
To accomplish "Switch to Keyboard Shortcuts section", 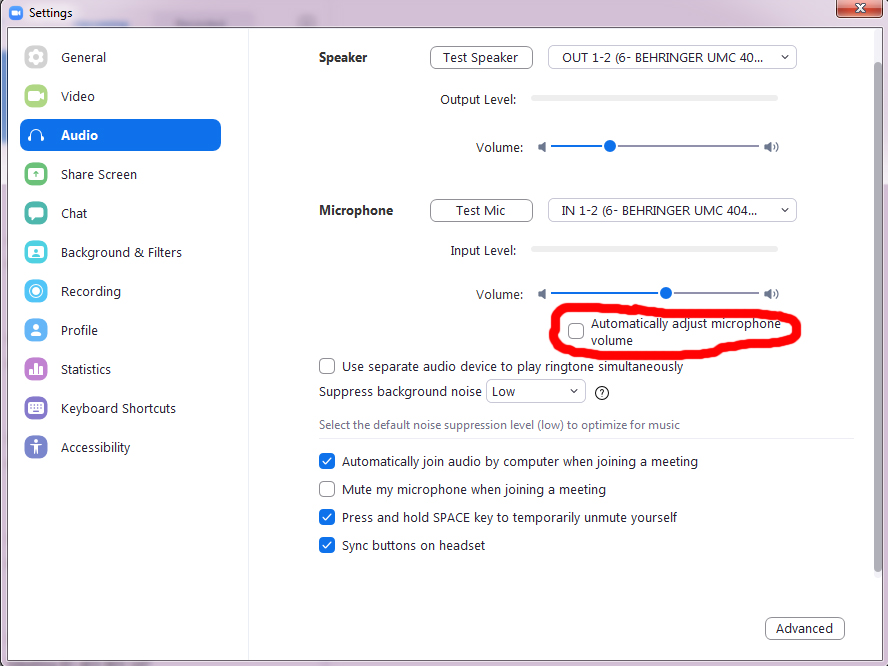I will pyautogui.click(x=118, y=408).
